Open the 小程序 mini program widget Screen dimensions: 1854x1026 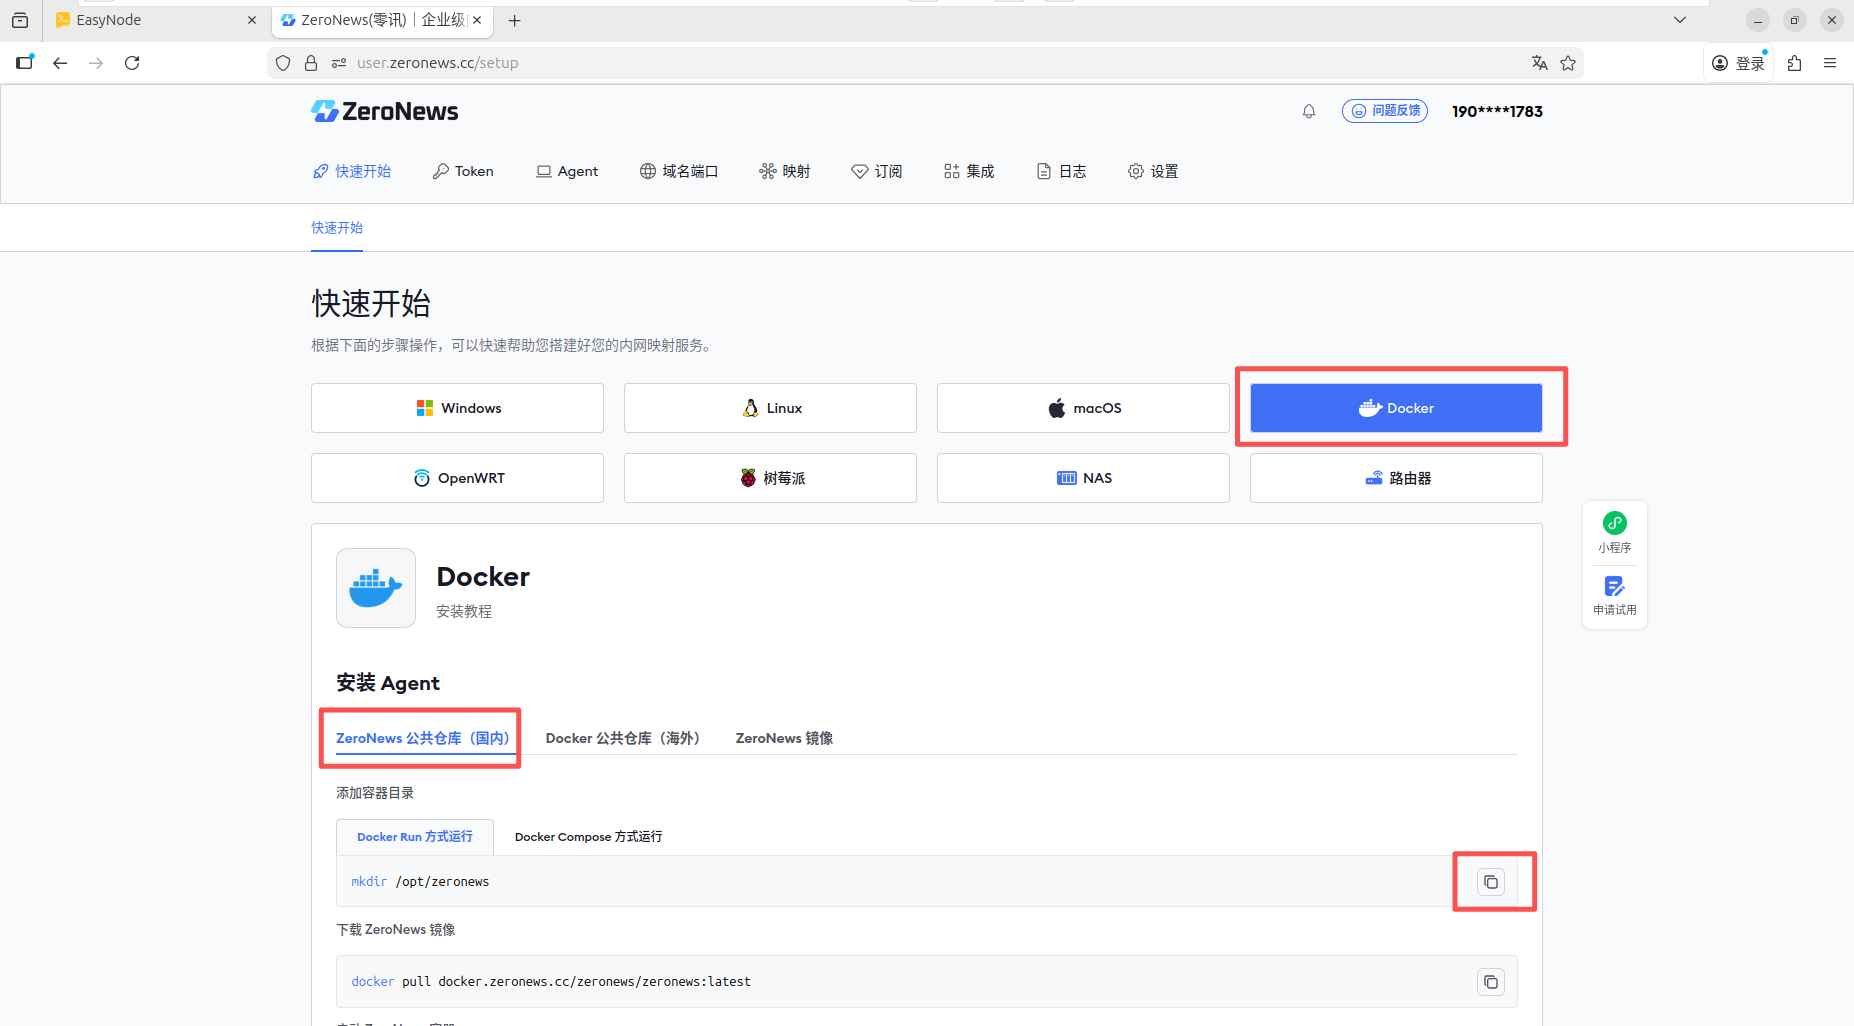point(1614,532)
